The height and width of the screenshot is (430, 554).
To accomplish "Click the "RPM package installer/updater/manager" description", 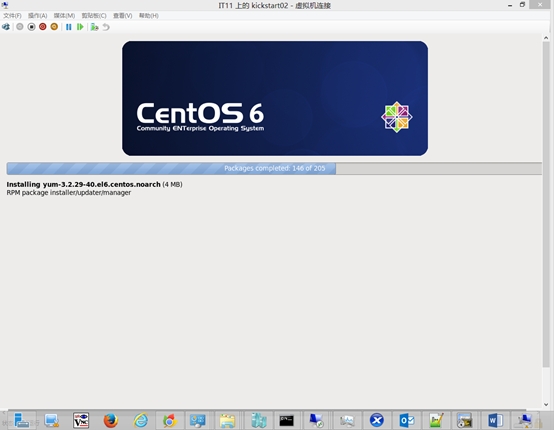I will click(x=69, y=193).
